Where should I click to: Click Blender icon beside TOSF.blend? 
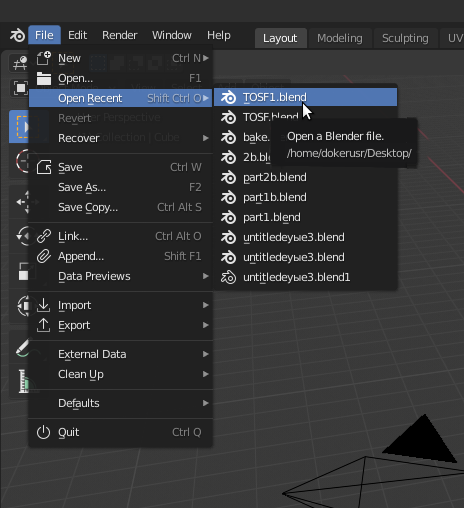(228, 117)
